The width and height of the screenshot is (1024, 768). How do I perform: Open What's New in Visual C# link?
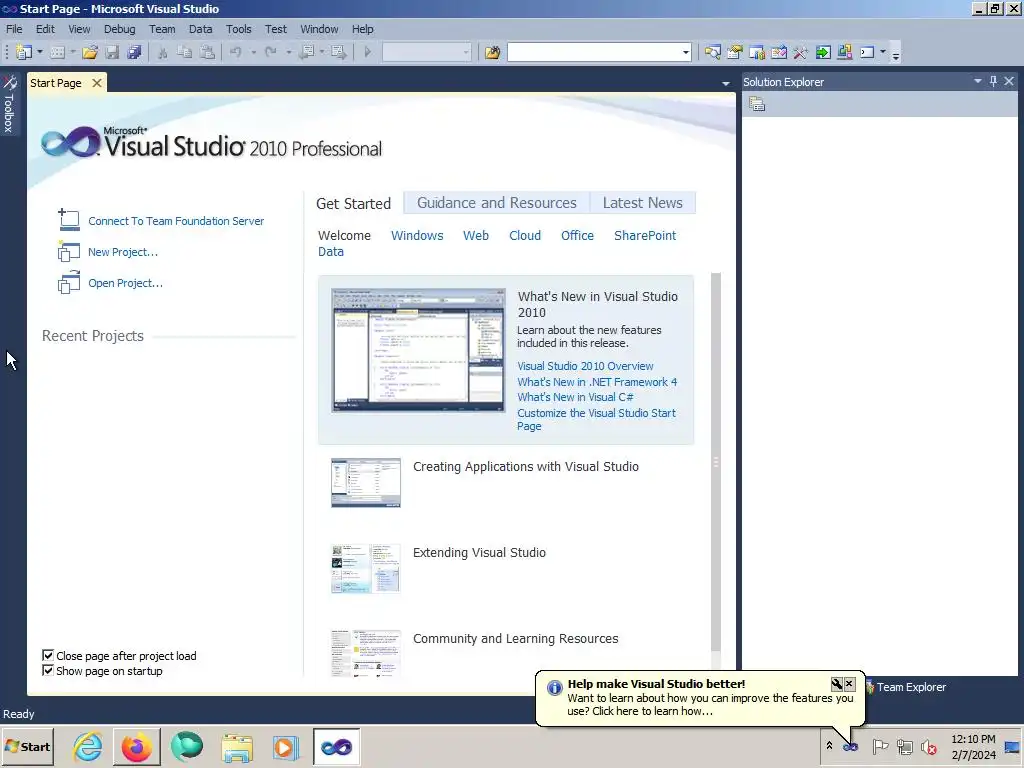point(575,397)
